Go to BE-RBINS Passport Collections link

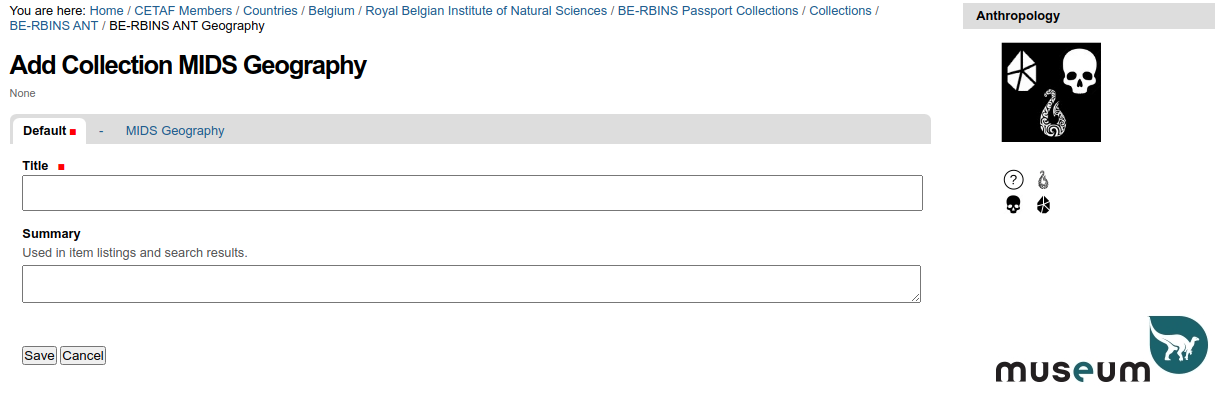pos(708,11)
